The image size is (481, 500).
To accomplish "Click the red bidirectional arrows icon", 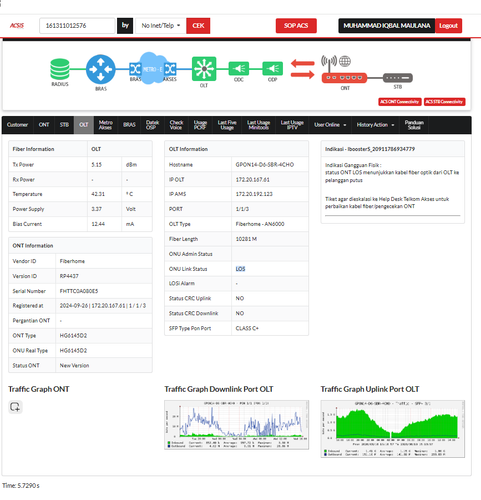I will point(302,69).
